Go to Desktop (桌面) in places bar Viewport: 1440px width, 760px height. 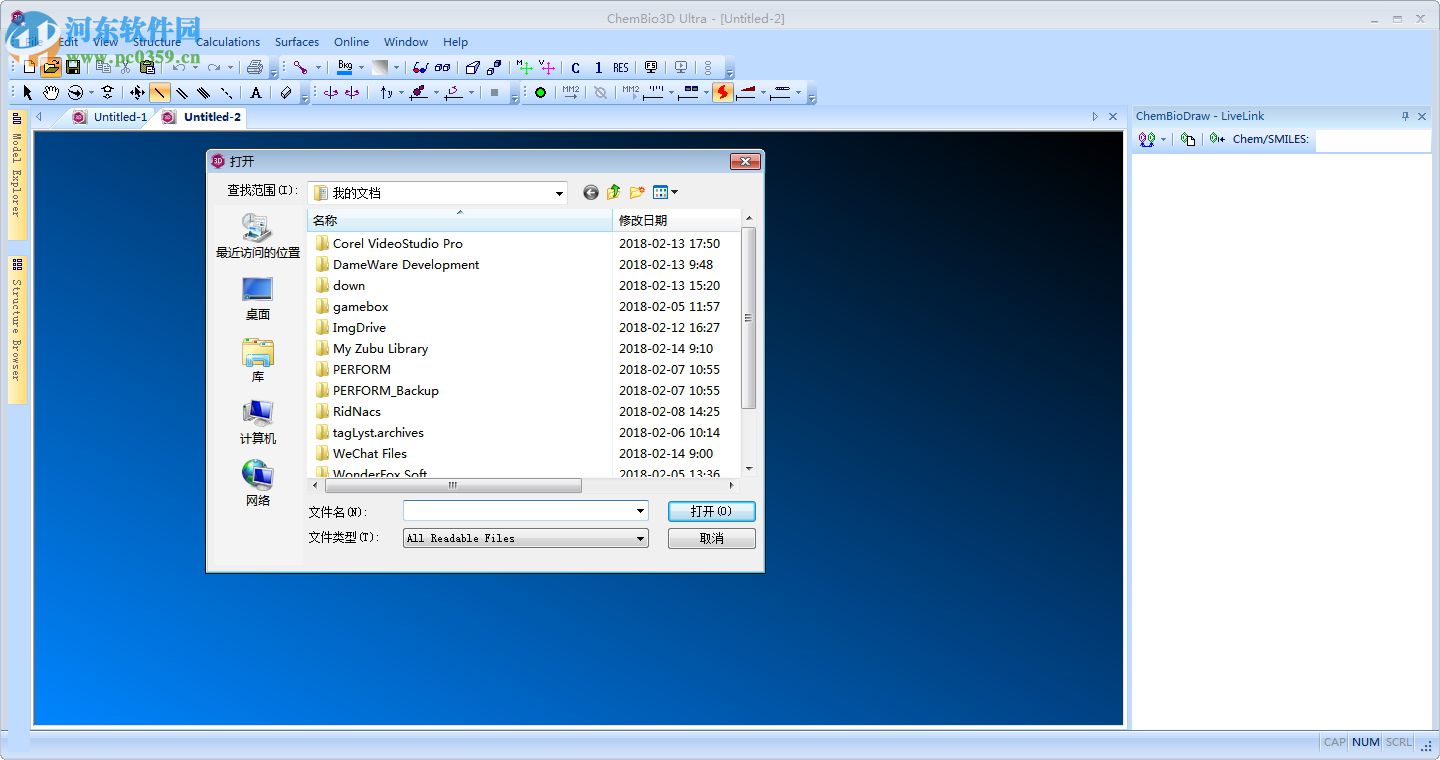tap(258, 299)
